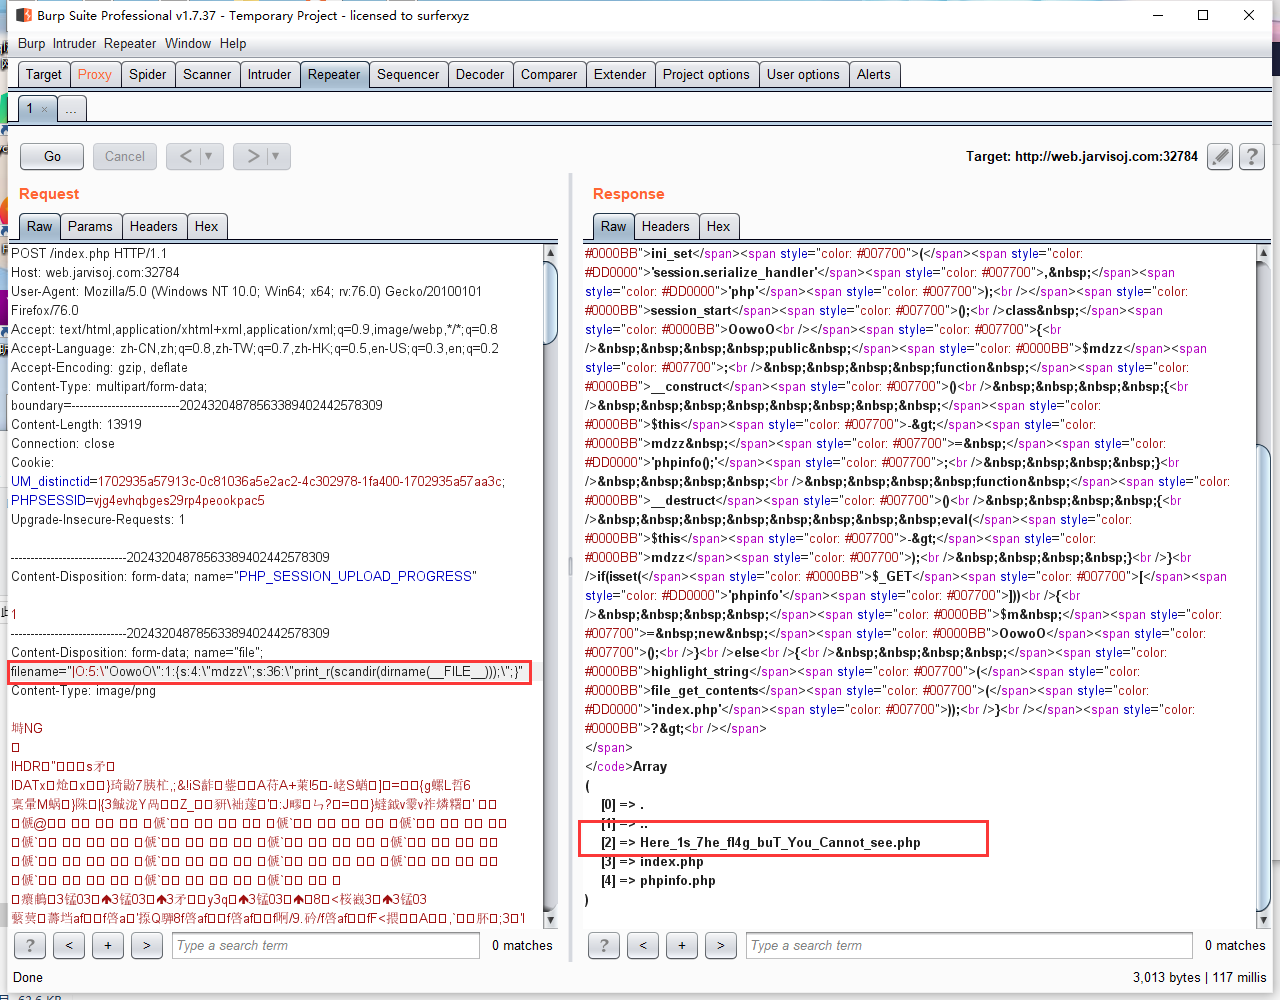Switch to the Target tab

click(44, 74)
